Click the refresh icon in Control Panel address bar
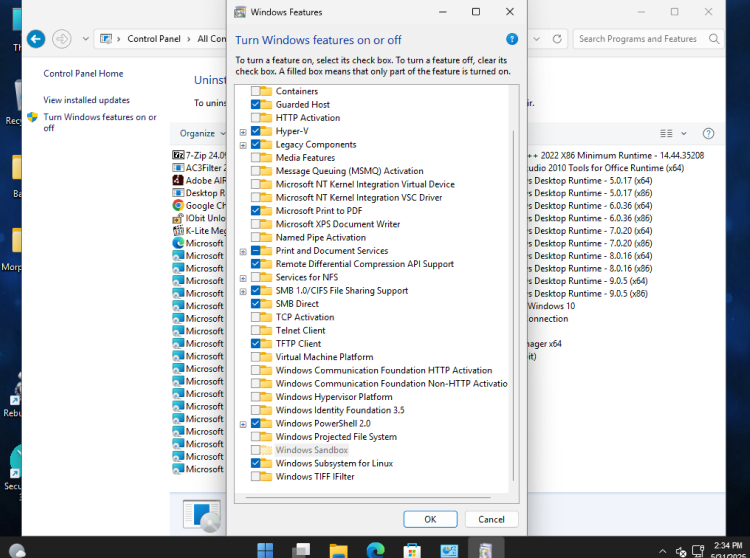Screen dimensions: 750x558 [x=557, y=39]
